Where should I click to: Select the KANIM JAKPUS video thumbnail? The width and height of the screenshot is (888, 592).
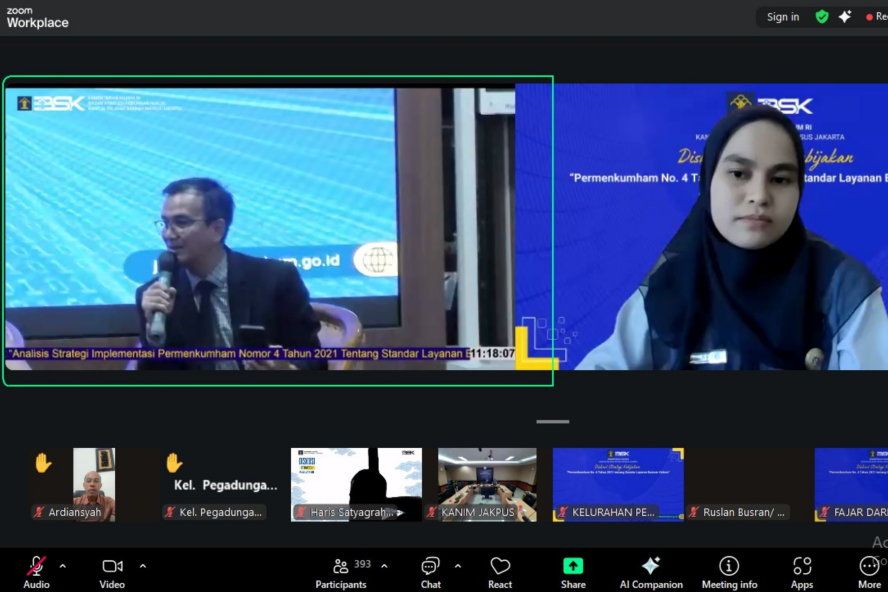[487, 484]
